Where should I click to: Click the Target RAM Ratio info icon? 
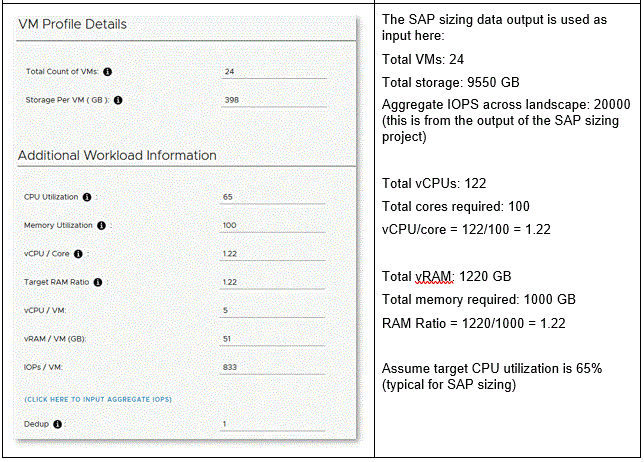(x=98, y=282)
